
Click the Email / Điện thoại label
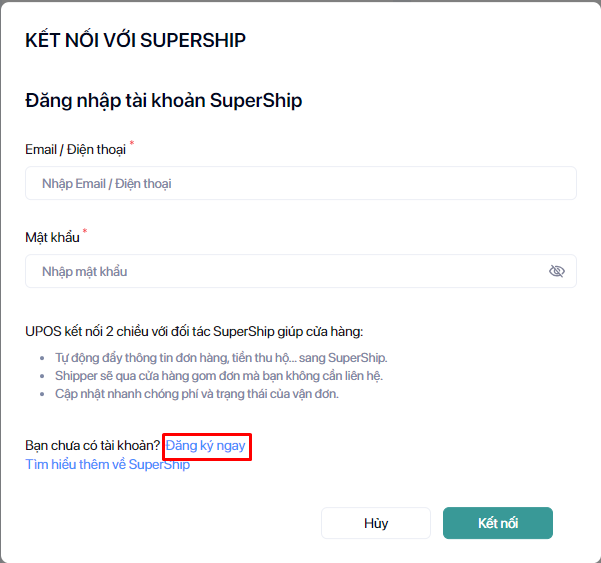[x=75, y=150]
